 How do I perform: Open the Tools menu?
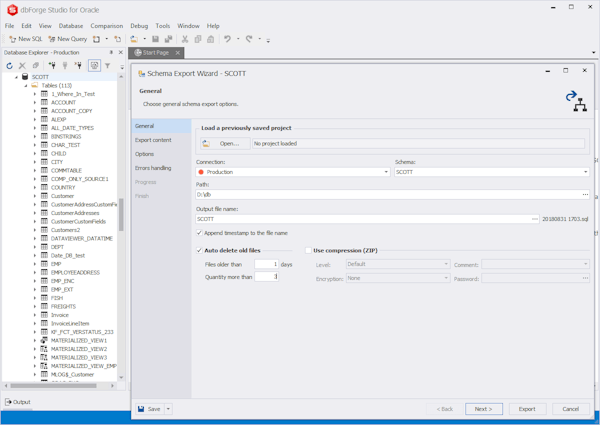163,26
